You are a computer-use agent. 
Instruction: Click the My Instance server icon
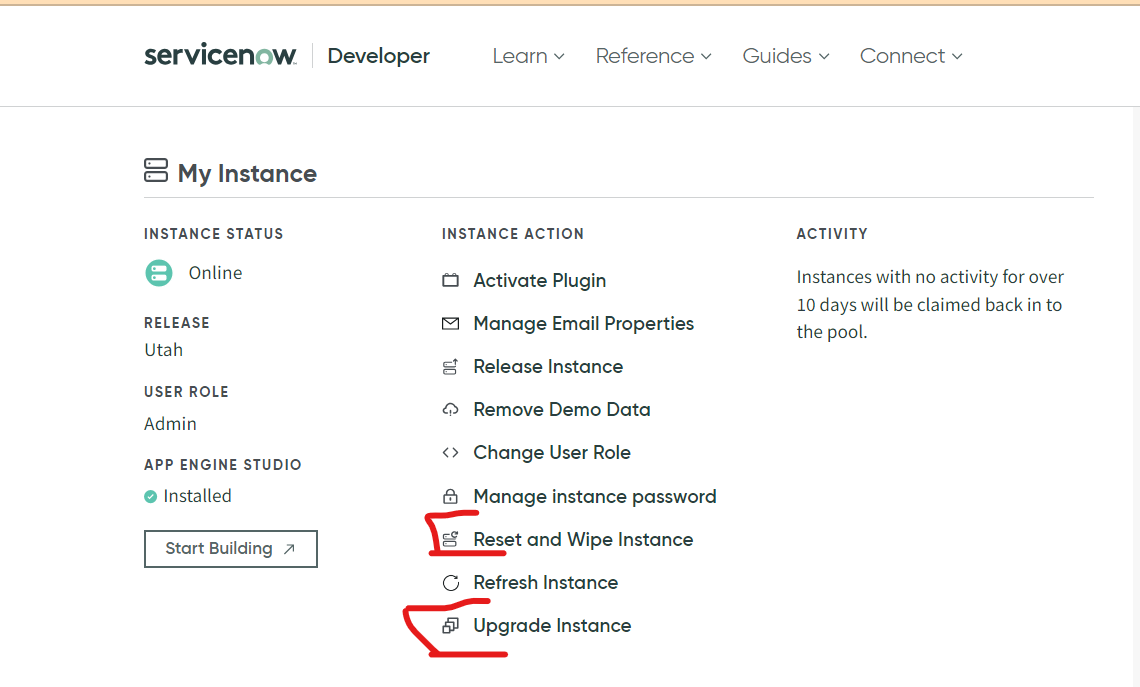156,170
